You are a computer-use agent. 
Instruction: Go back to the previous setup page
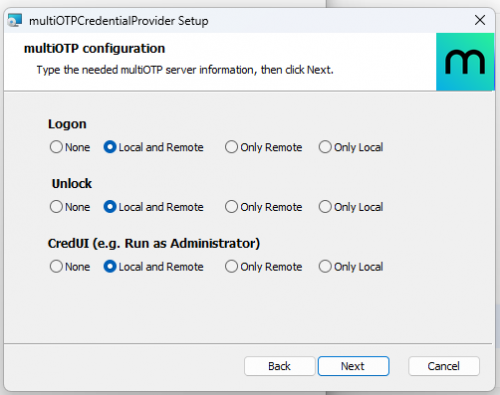[279, 366]
